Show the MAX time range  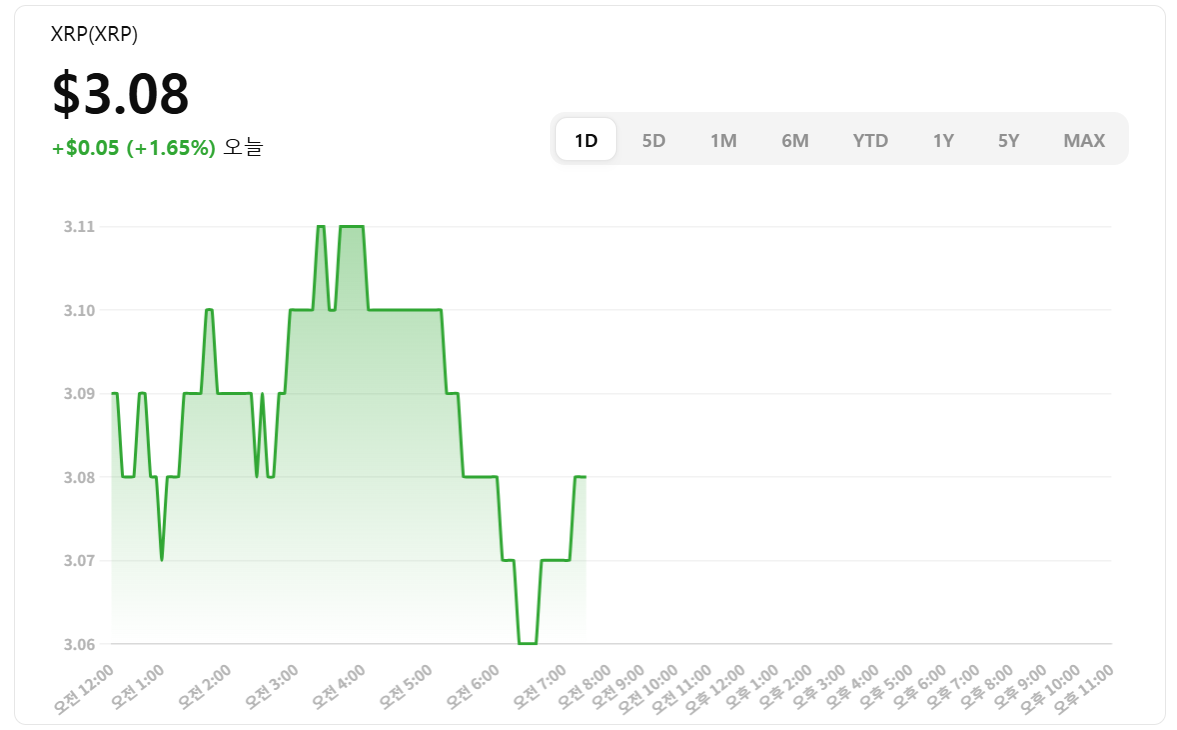point(1084,140)
